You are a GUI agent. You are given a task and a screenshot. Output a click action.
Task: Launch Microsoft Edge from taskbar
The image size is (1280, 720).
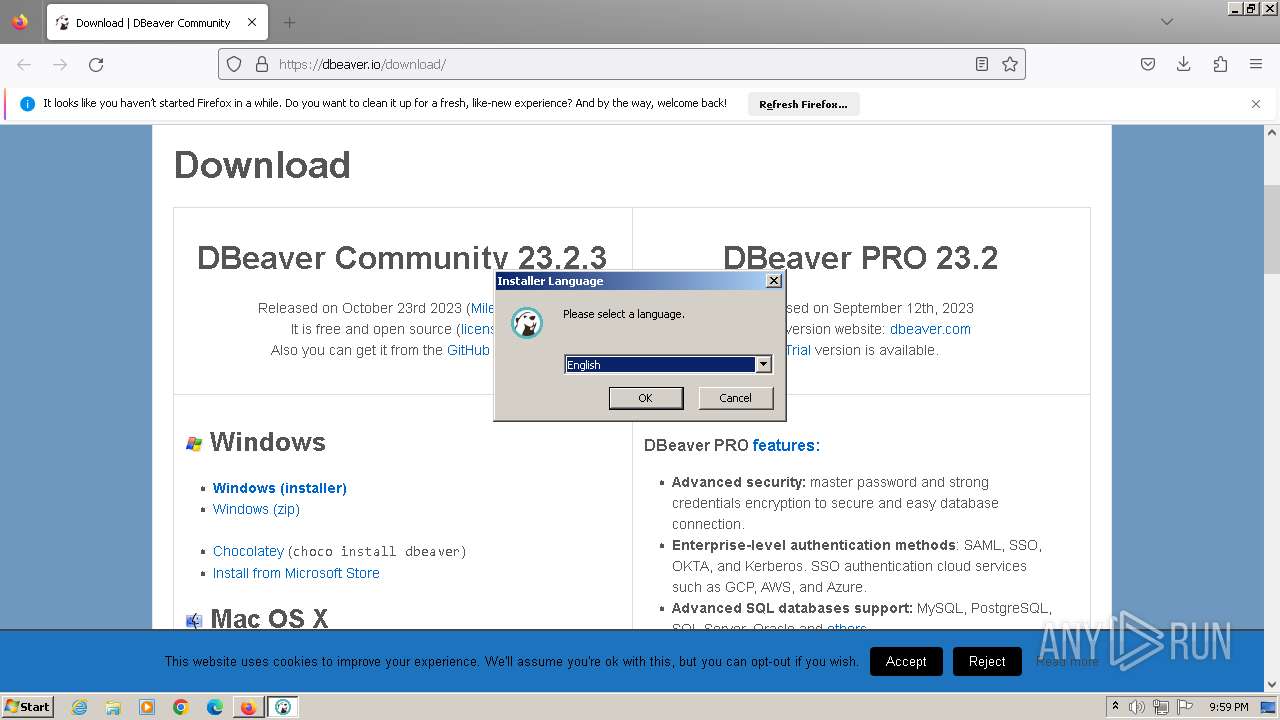(x=215, y=707)
